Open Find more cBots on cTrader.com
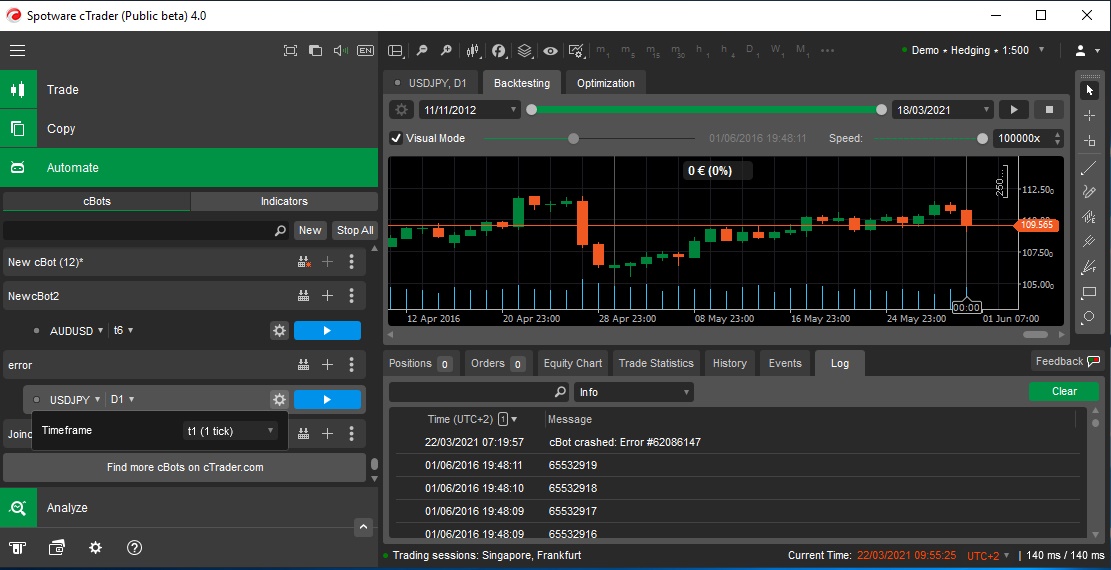Screen dimensions: 1111x570 coord(184,467)
